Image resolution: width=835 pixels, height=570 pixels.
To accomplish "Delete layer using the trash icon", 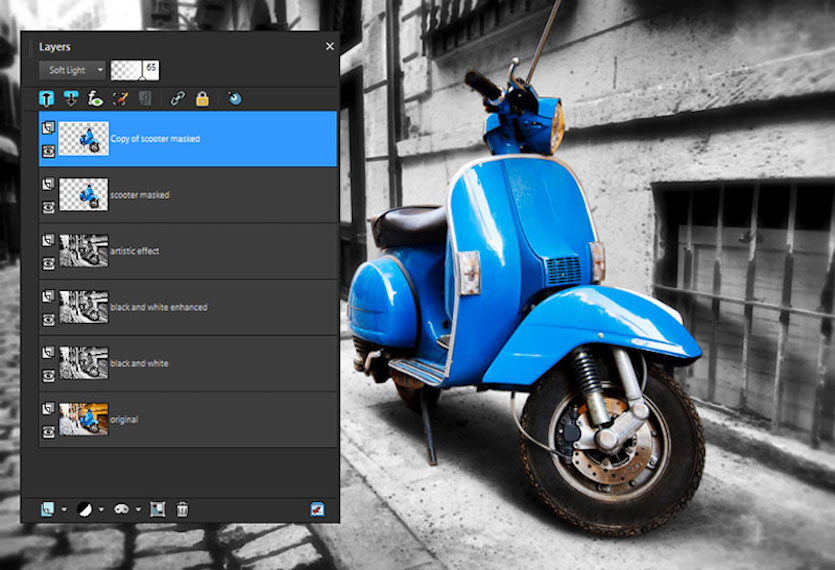I will click(x=182, y=509).
